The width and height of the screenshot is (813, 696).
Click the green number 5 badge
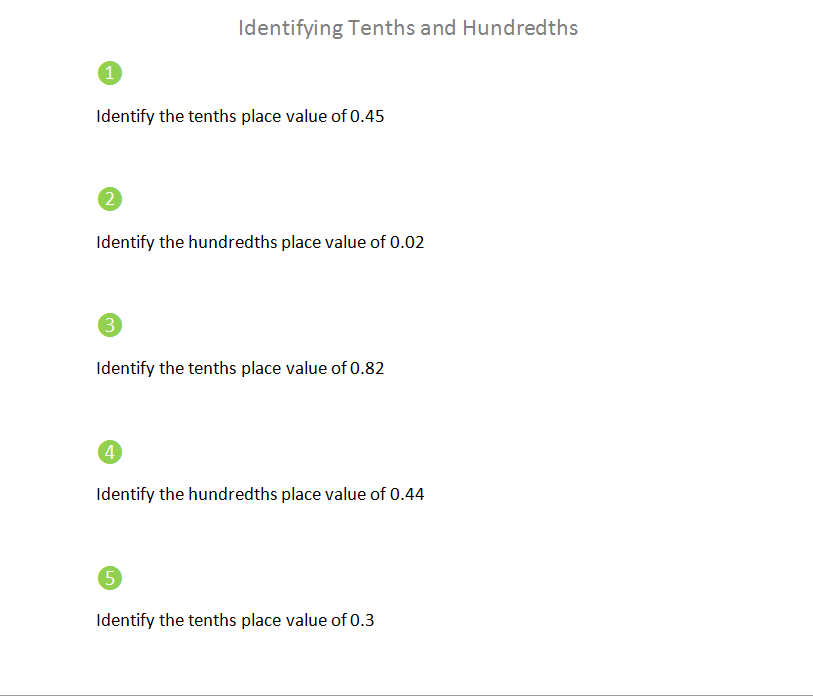pos(110,578)
